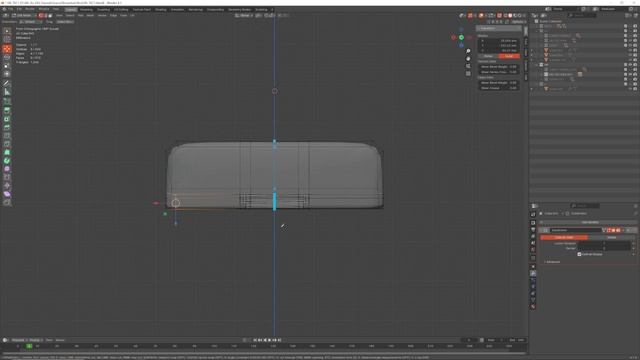Open the Material properties tab
Viewport: 640px width, 360px height.
[533, 307]
